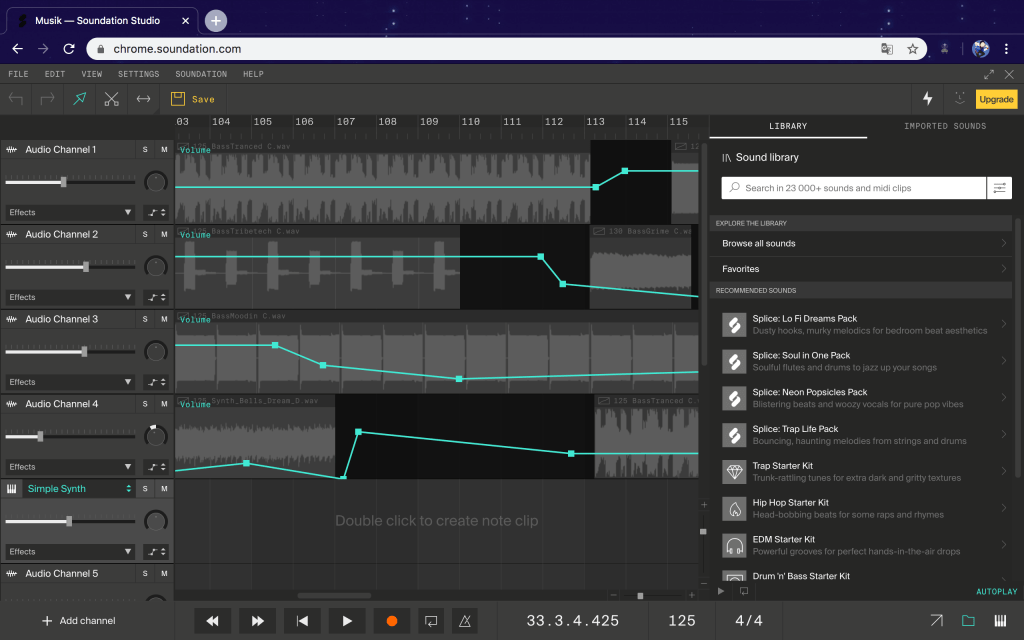Click the record button in transport bar
Image resolution: width=1024 pixels, height=640 pixels.
click(391, 621)
